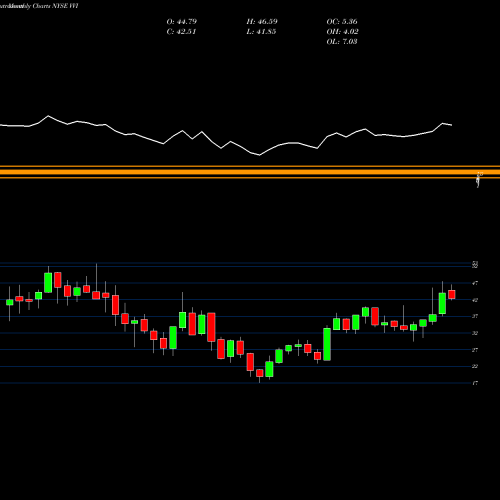The height and width of the screenshot is (500, 500).
Task: Select the high value "H: 46.59"
Action: (262, 22)
